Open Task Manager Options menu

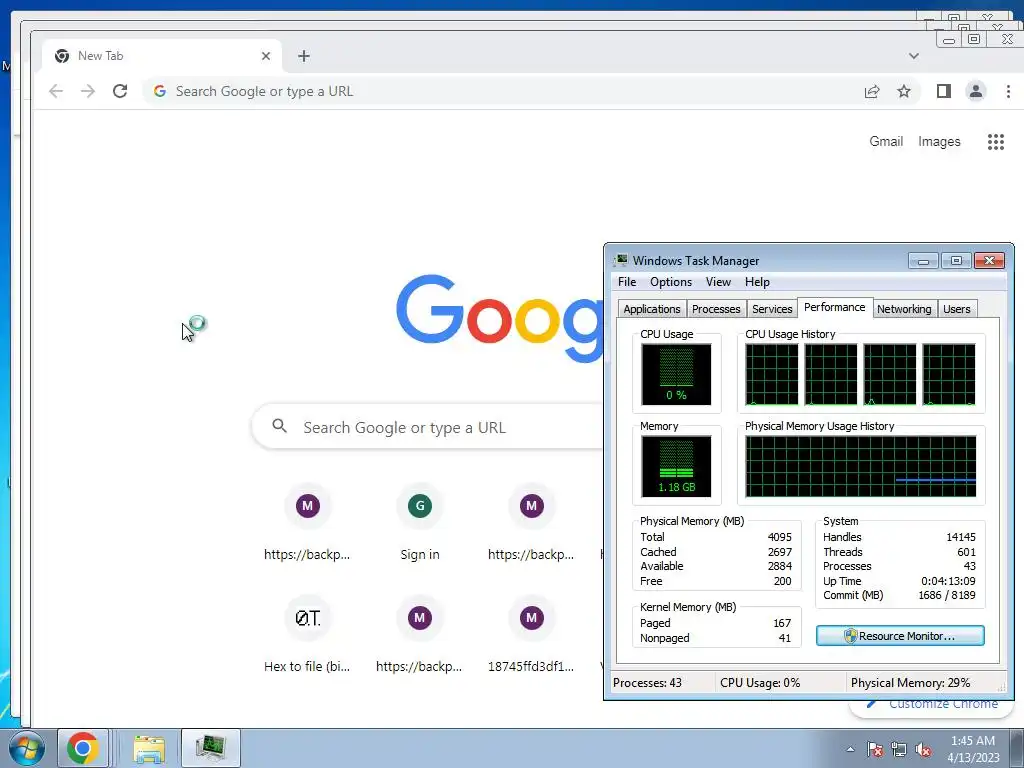coord(671,282)
